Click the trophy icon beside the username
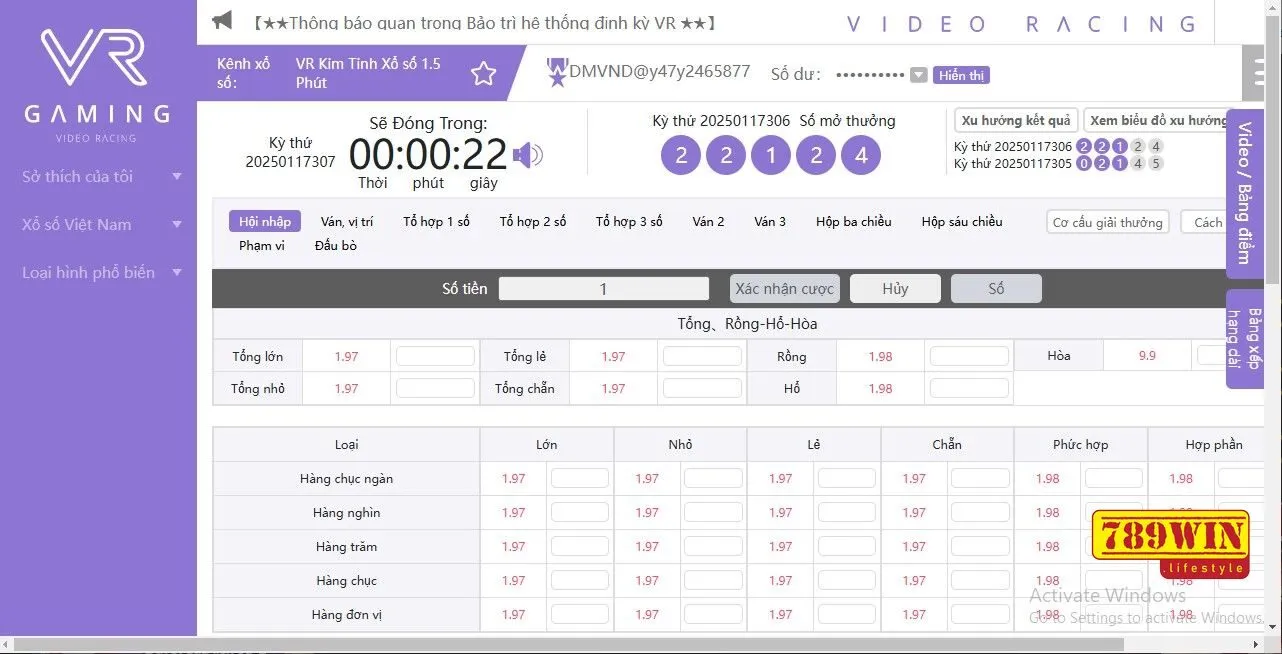This screenshot has height=654, width=1282. pos(556,71)
